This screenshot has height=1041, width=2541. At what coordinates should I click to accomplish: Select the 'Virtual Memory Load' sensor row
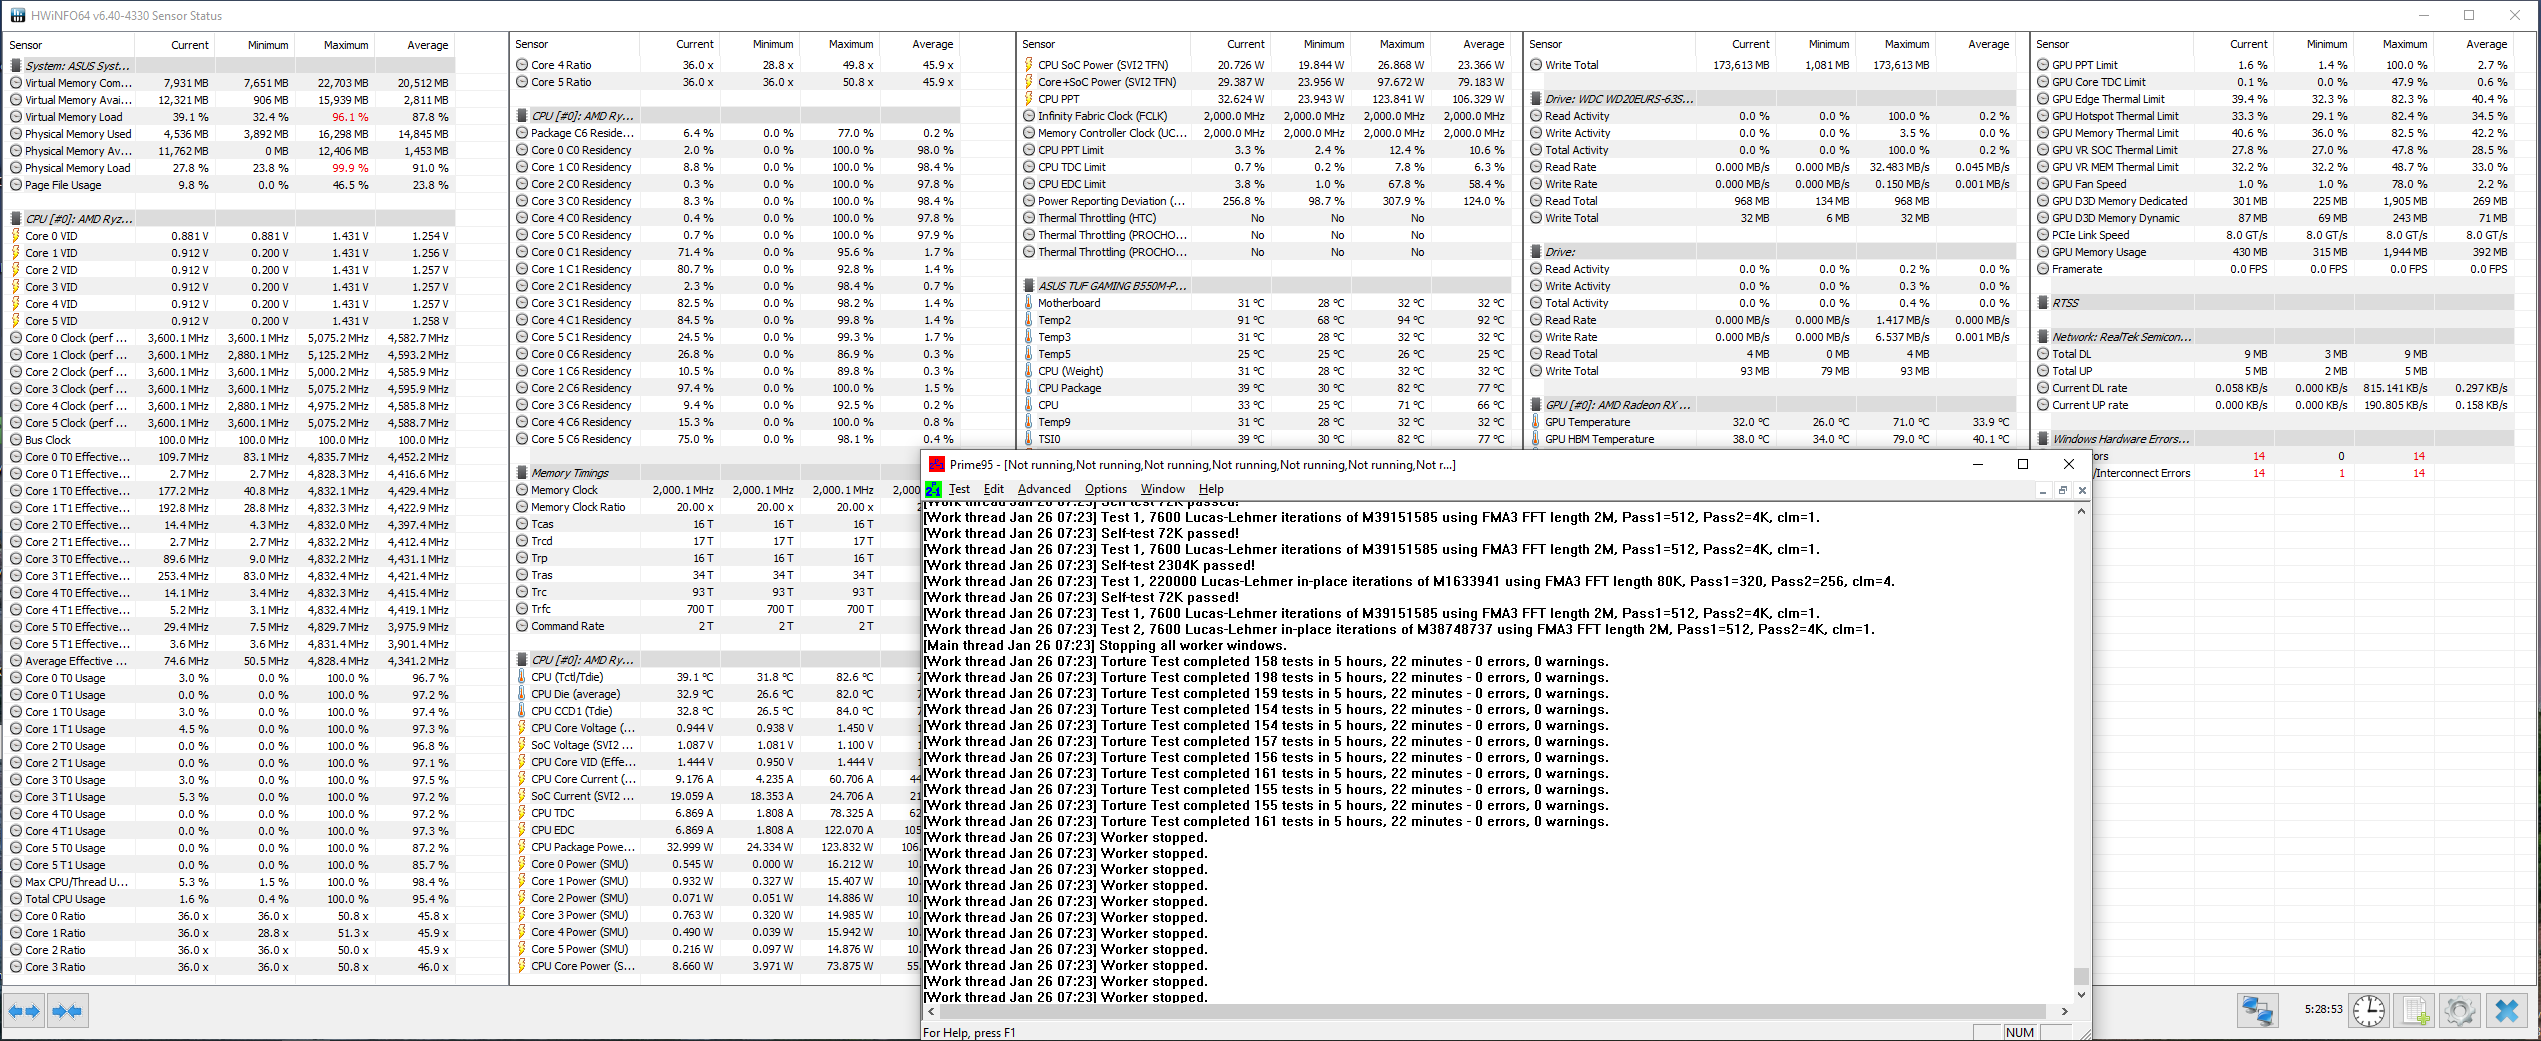(231, 117)
